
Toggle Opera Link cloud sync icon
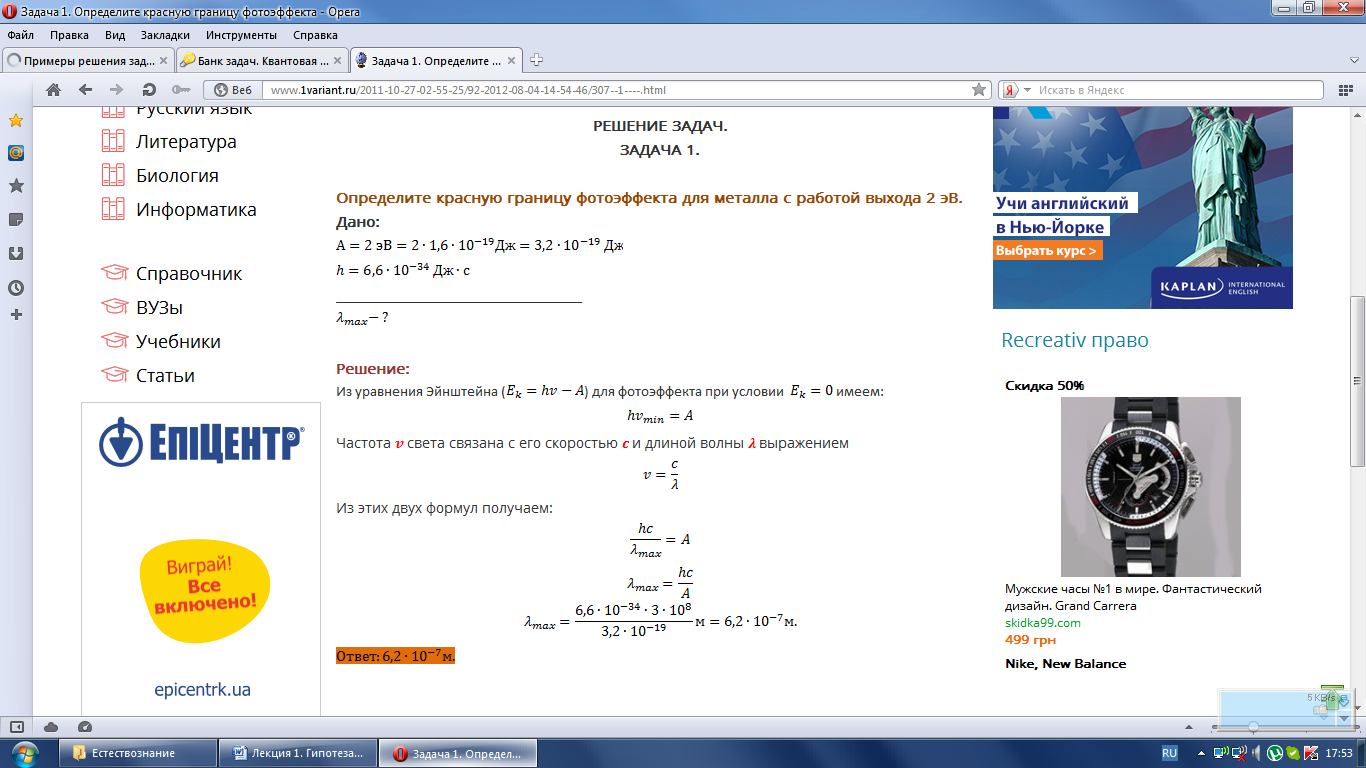(50, 727)
